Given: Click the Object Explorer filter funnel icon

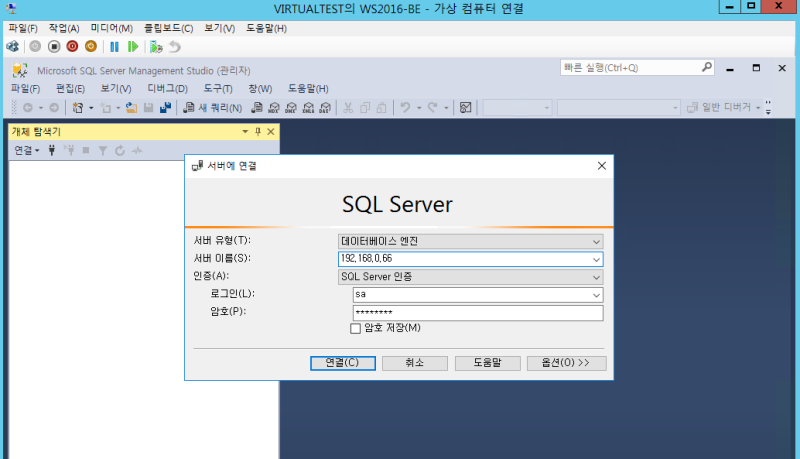Looking at the screenshot, I should [103, 150].
